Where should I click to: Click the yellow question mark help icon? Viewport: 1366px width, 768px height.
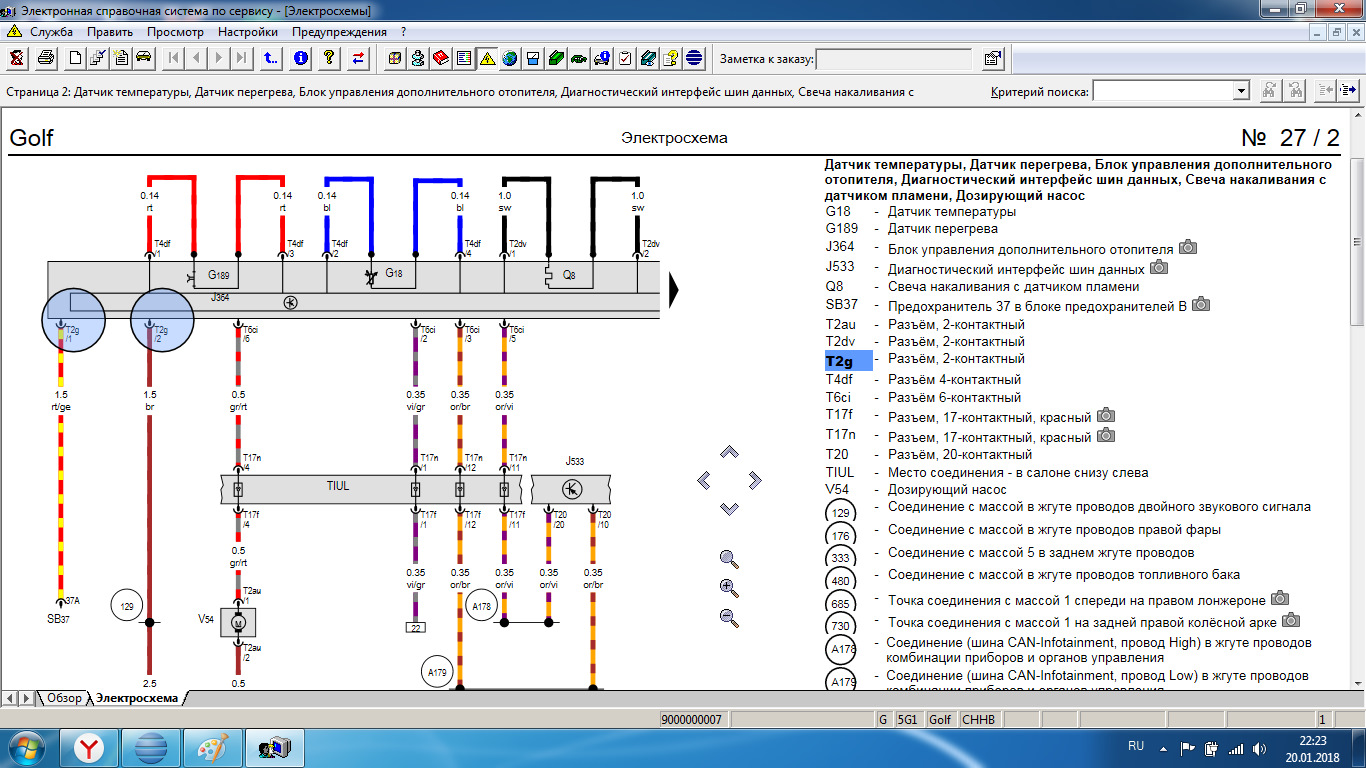[x=328, y=58]
